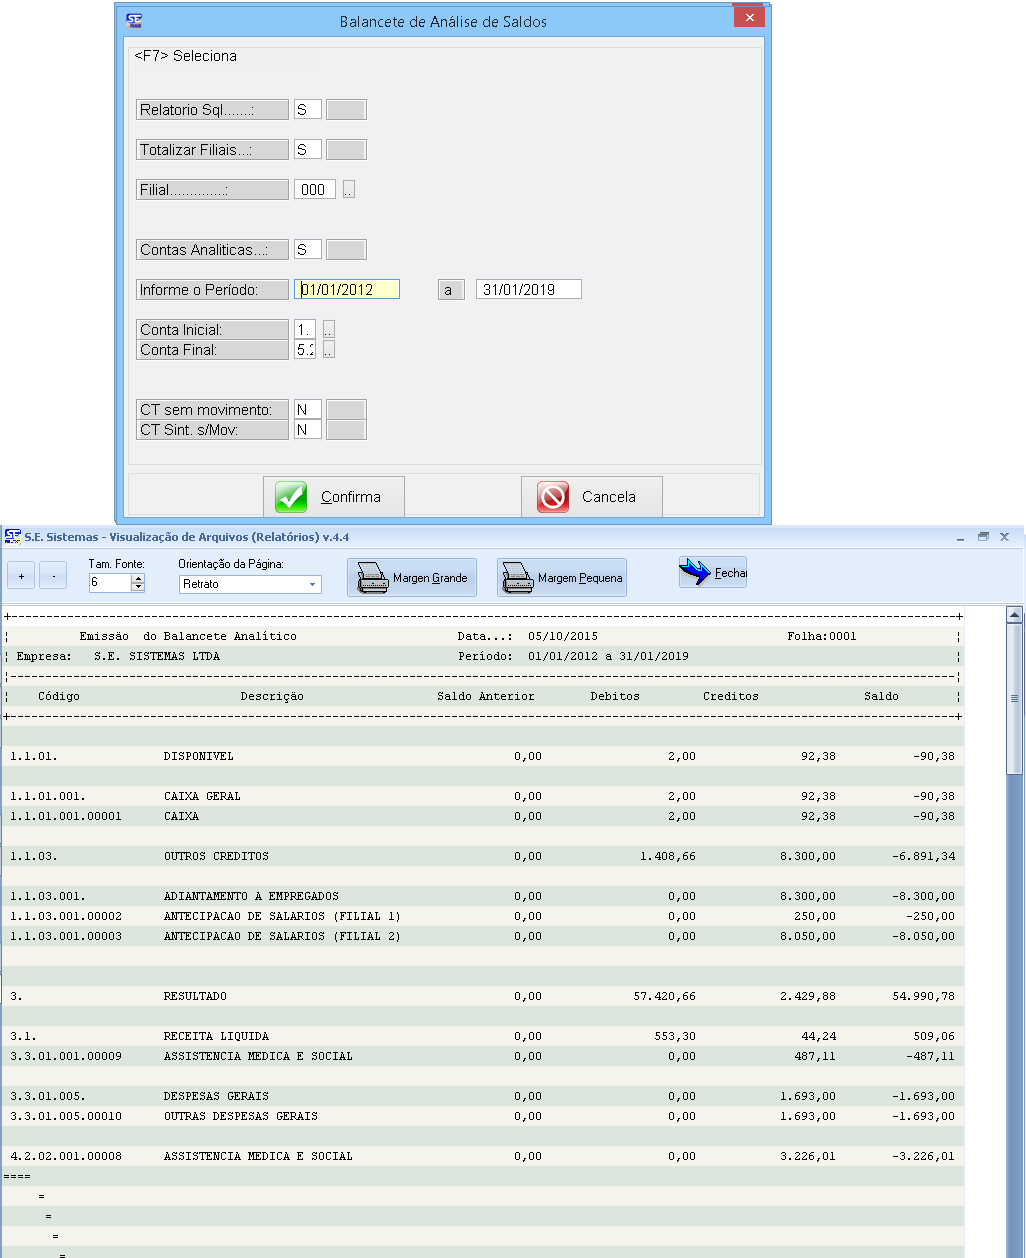Click the red Cancela button

tap(591, 497)
